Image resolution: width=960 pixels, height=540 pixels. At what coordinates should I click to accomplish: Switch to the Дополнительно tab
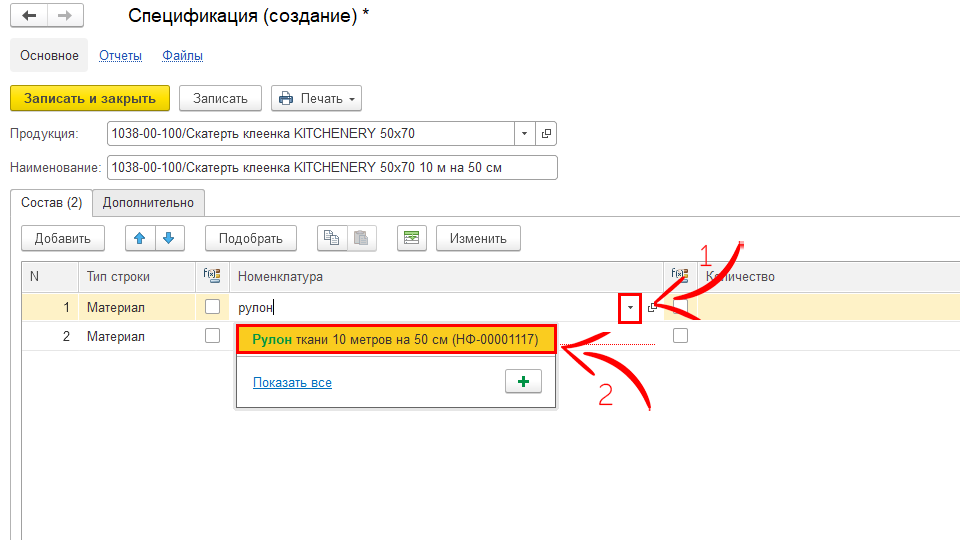[148, 202]
